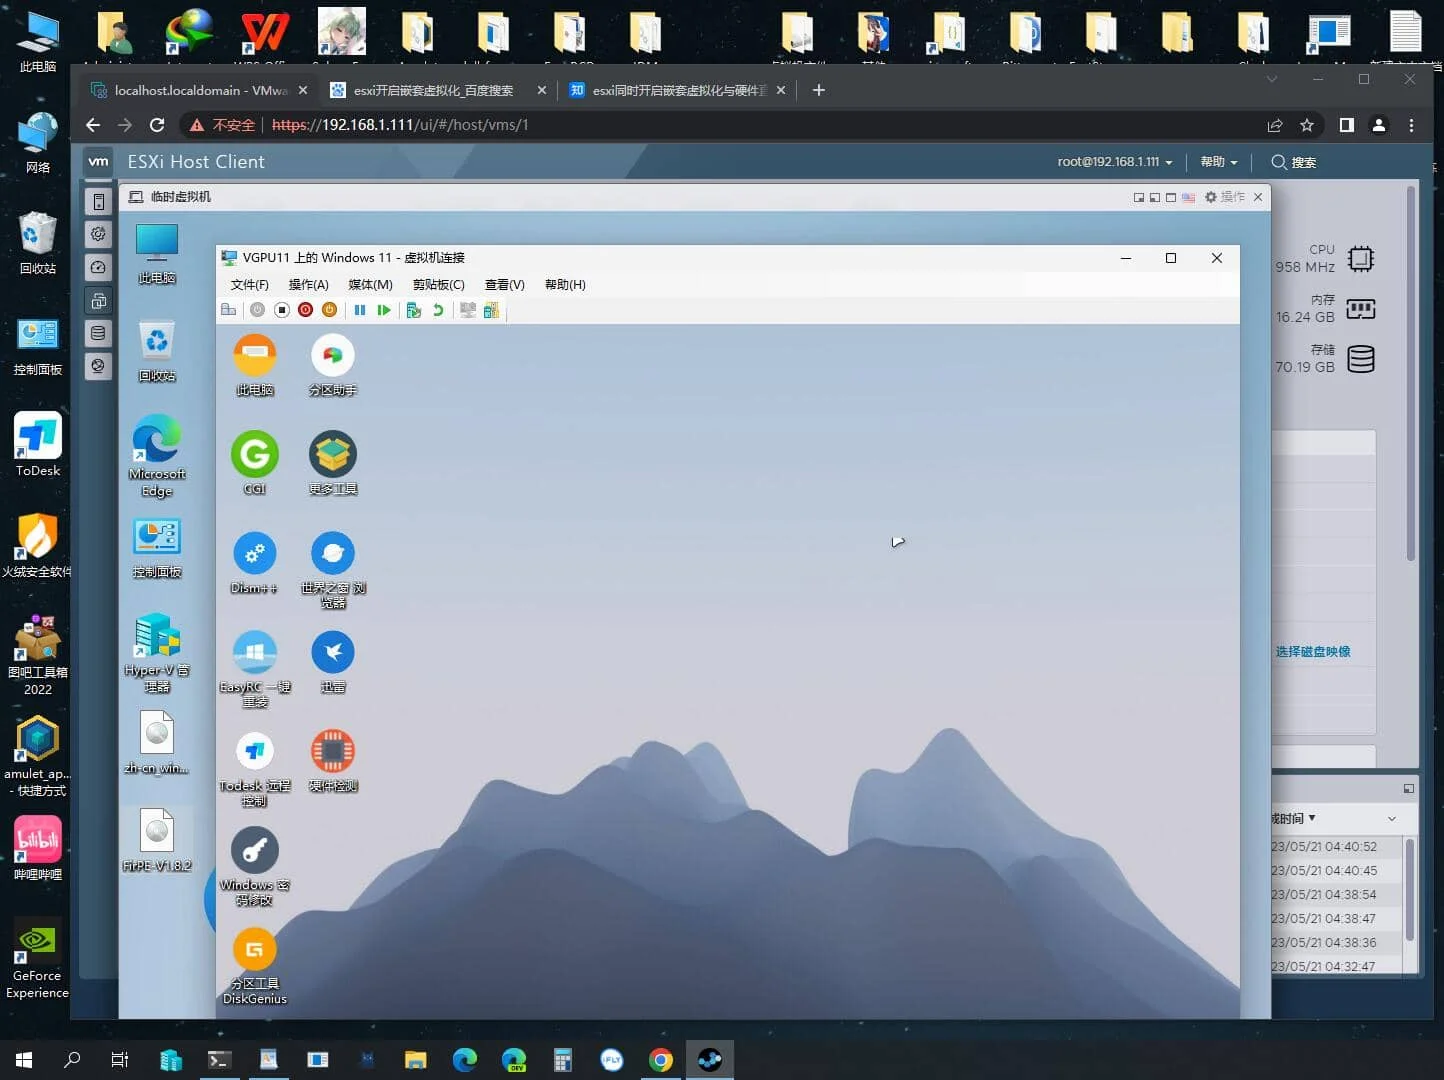This screenshot has width=1444, height=1080.
Task: Click the orange save state power icon
Action: (x=329, y=310)
